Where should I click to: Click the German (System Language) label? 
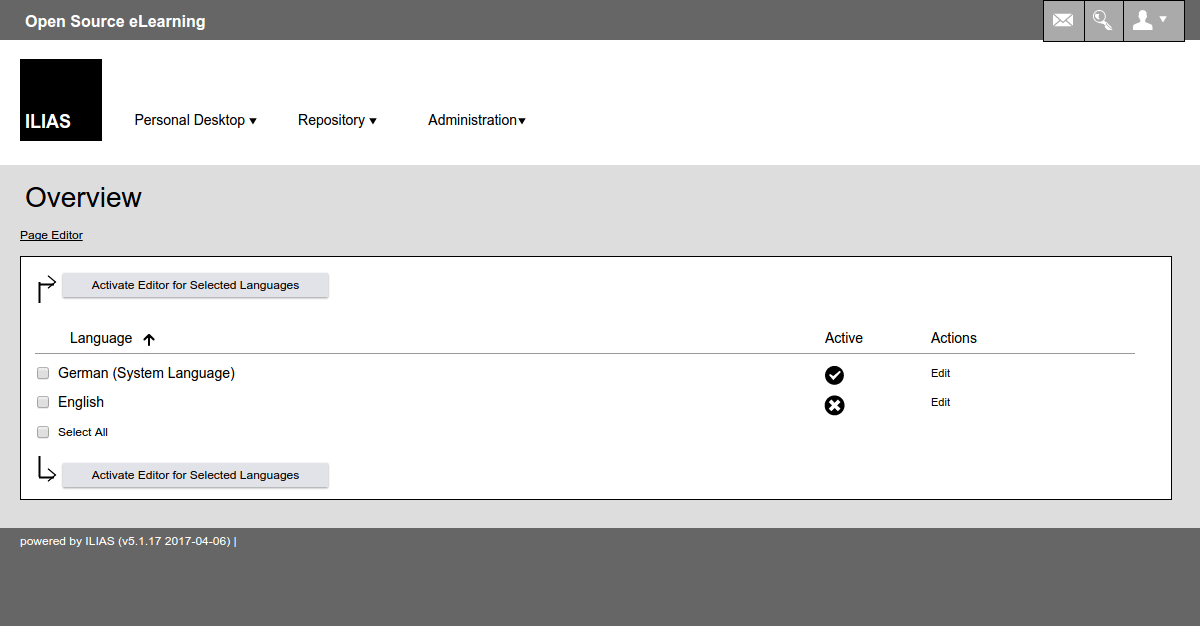point(146,373)
